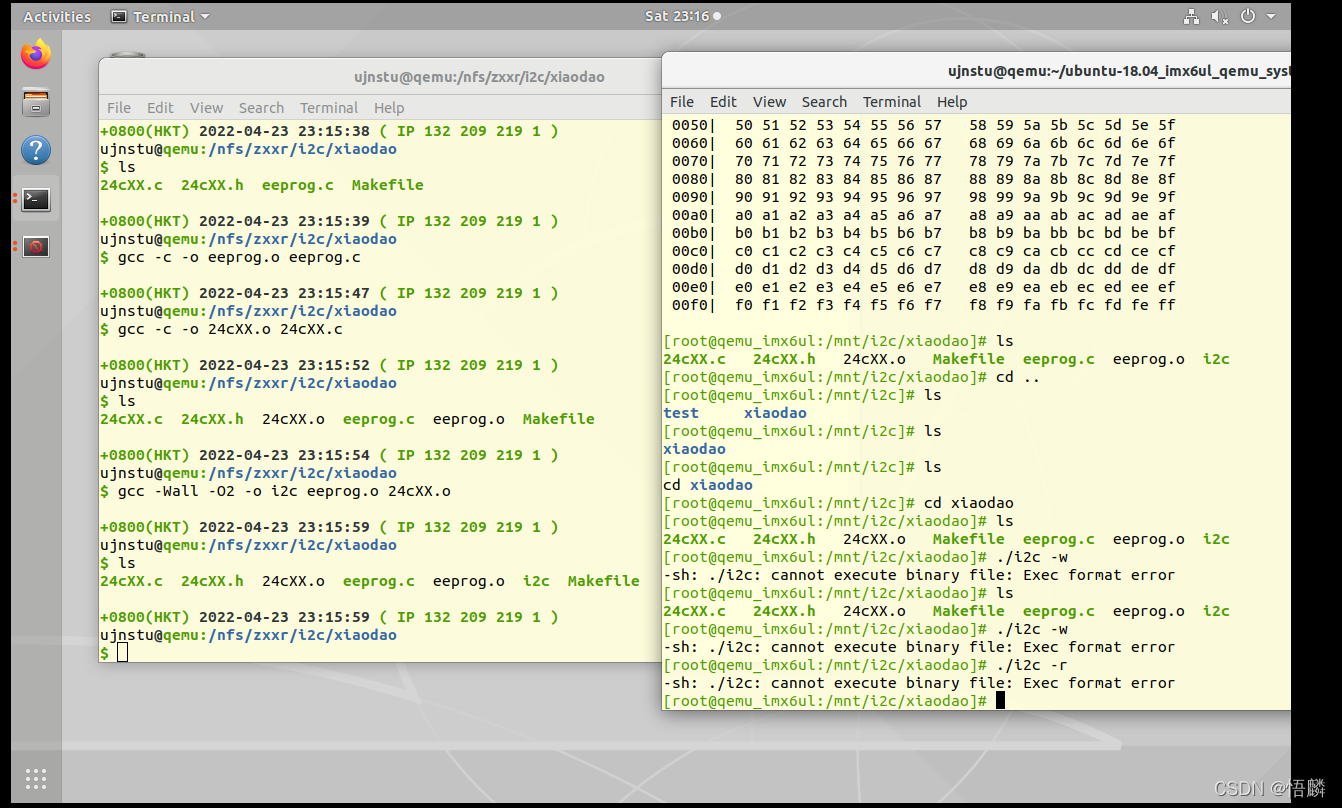Open File menu in right qemu terminal

pyautogui.click(x=682, y=102)
